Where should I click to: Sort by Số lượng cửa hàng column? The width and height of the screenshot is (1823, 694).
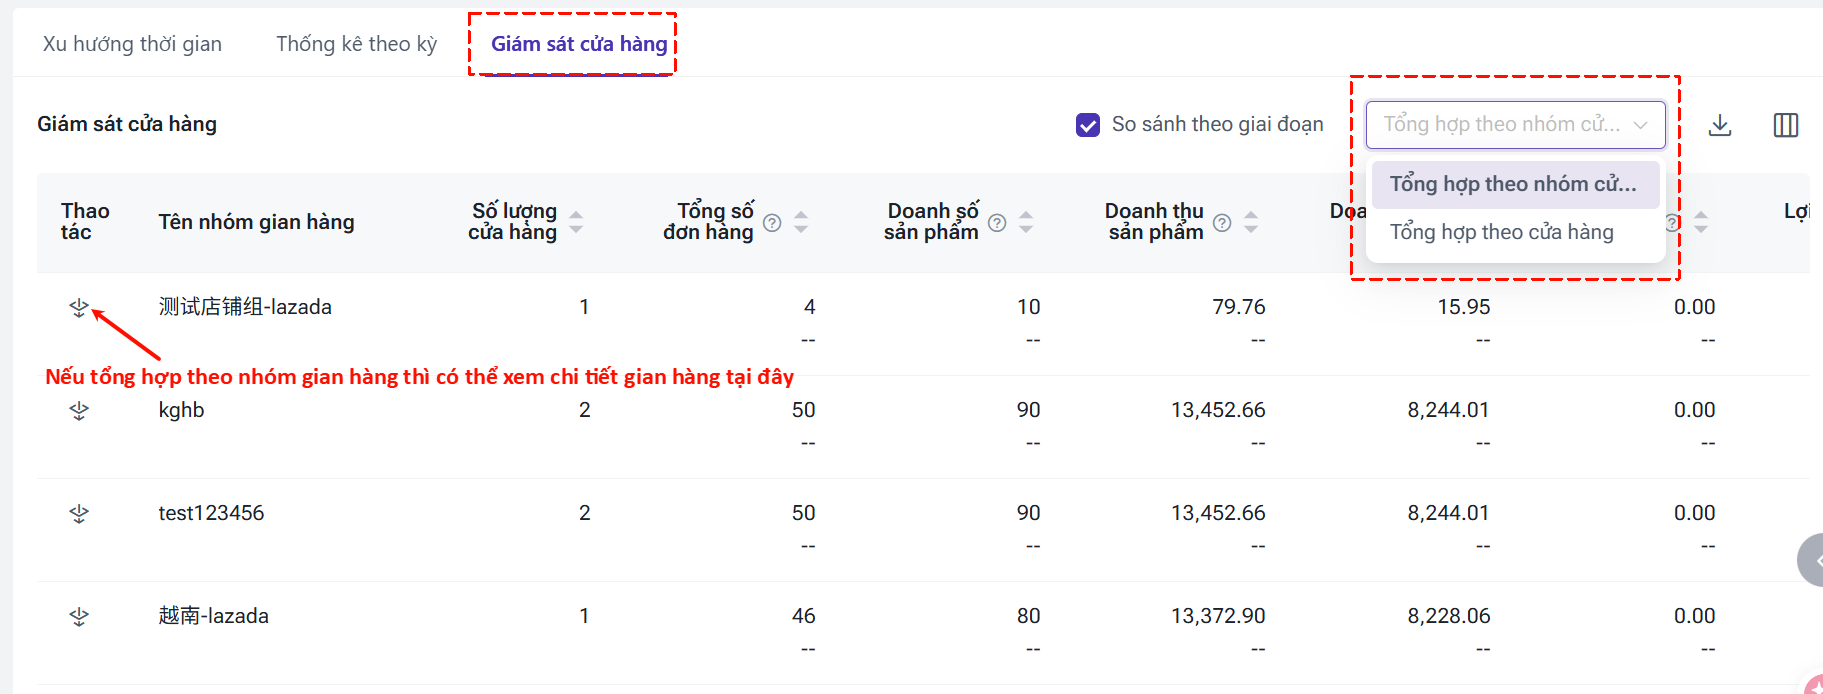click(x=576, y=222)
